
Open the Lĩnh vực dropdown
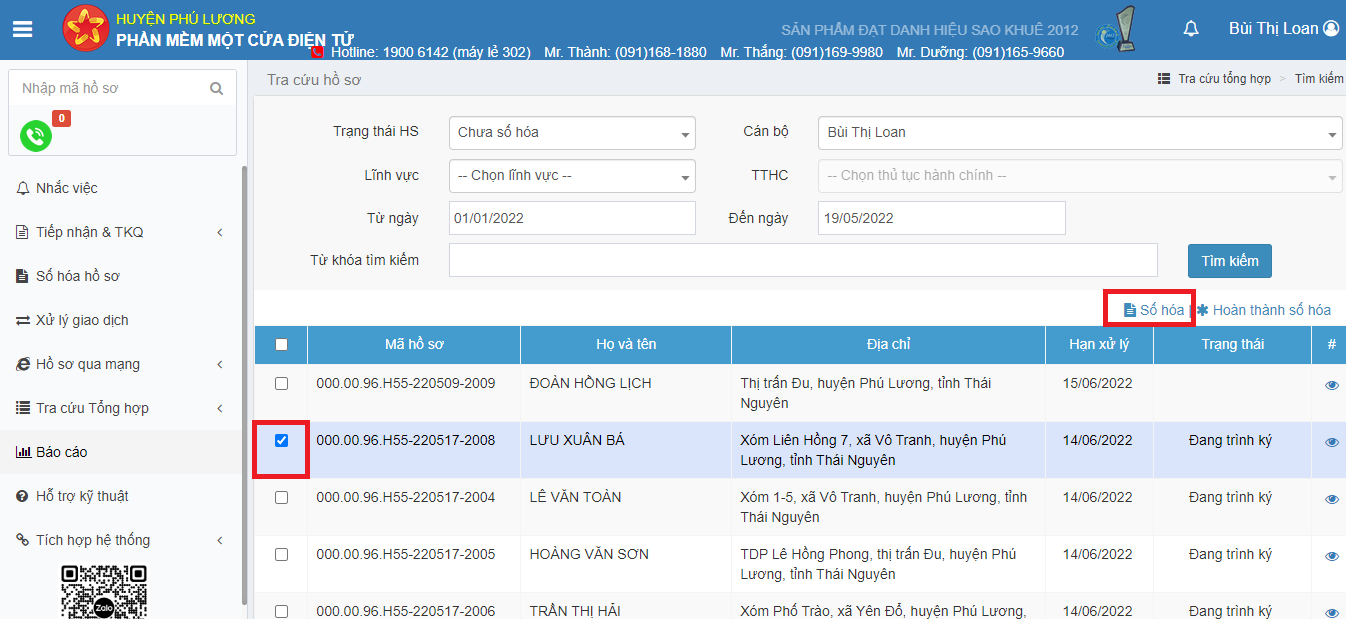point(572,175)
